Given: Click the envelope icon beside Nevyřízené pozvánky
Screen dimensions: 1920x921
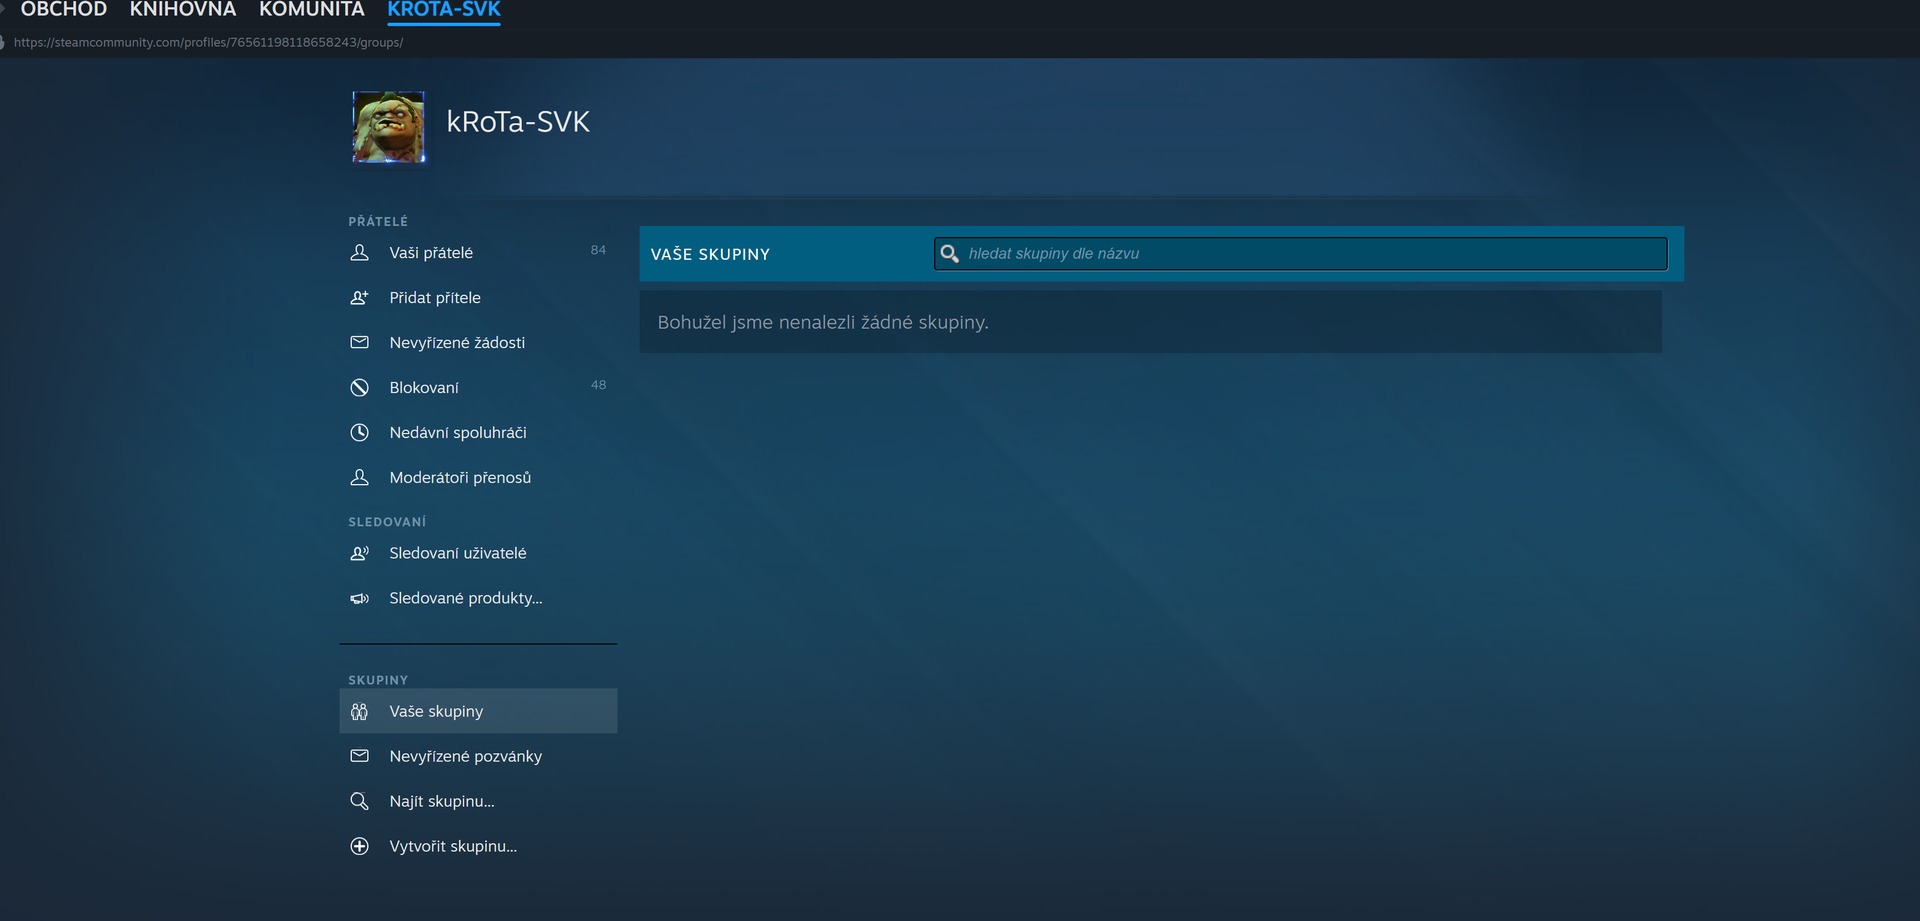Looking at the screenshot, I should click(x=359, y=756).
